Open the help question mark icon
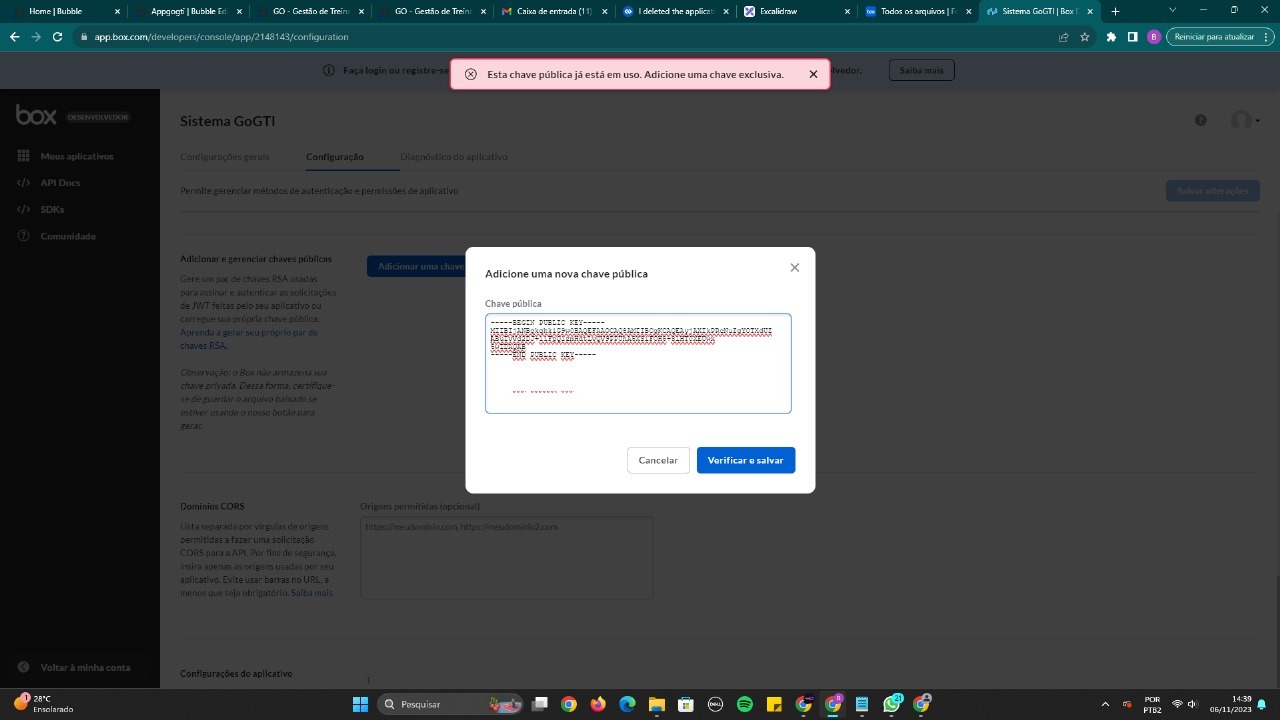Viewport: 1280px width, 720px height. click(1201, 120)
